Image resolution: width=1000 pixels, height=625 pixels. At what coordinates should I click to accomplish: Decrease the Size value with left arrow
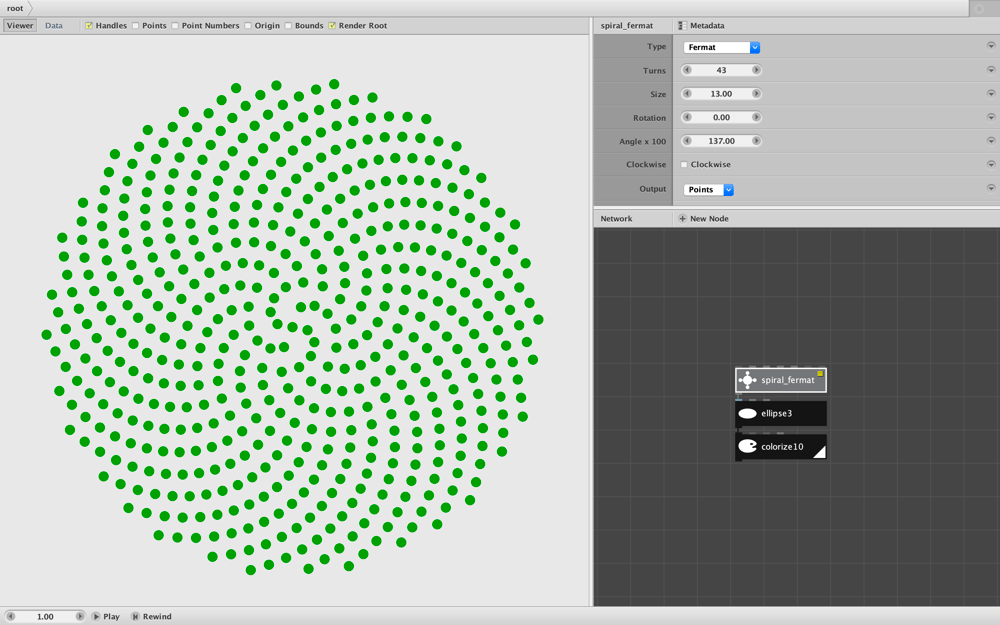point(687,94)
